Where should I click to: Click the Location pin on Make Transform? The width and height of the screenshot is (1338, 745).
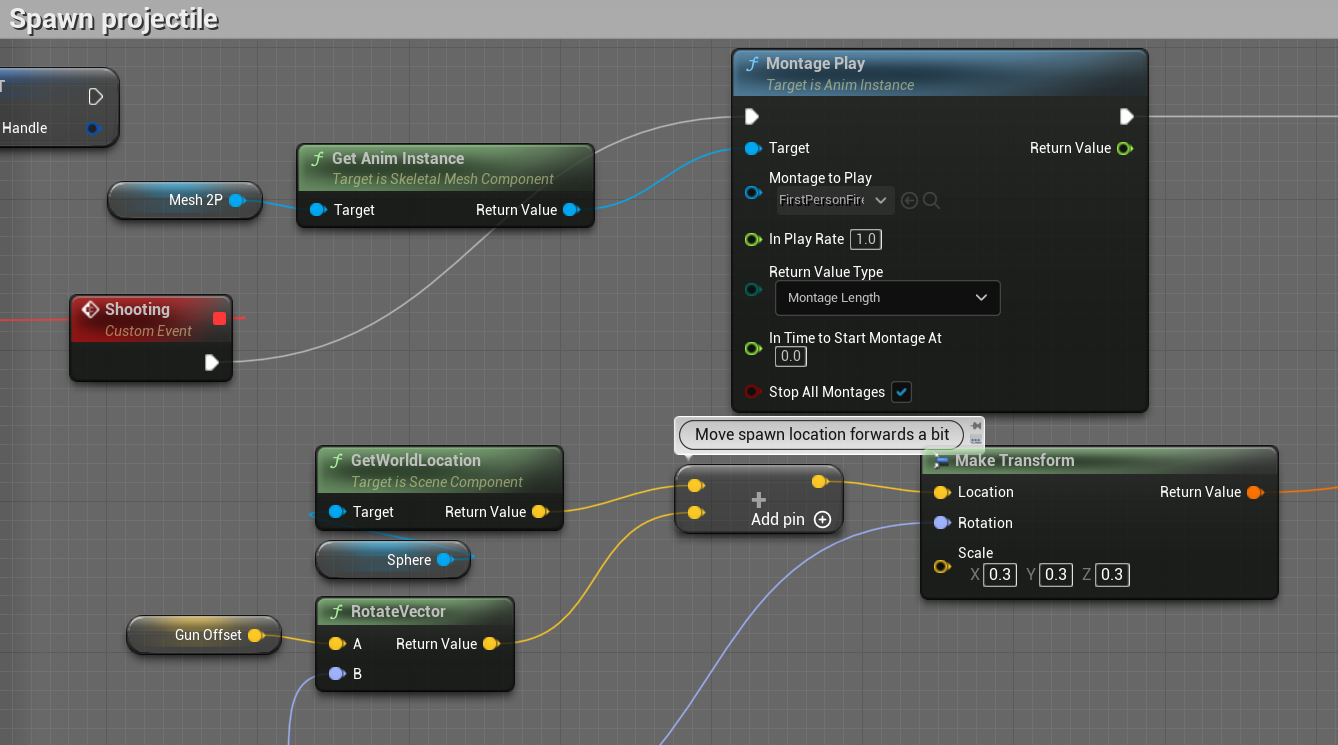point(941,492)
